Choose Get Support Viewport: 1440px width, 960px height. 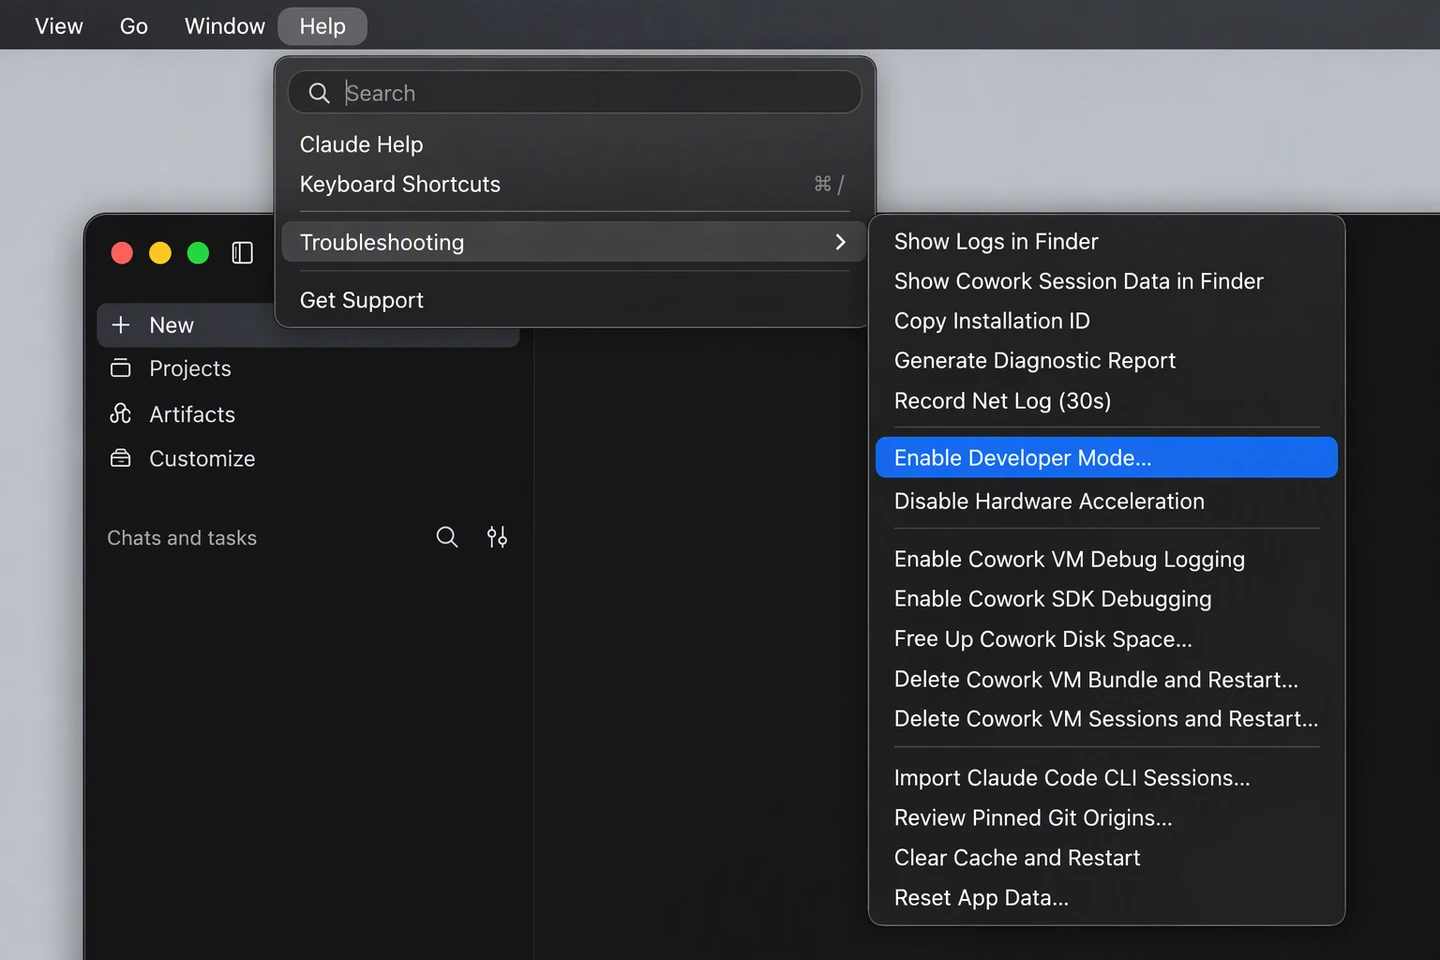point(572,300)
